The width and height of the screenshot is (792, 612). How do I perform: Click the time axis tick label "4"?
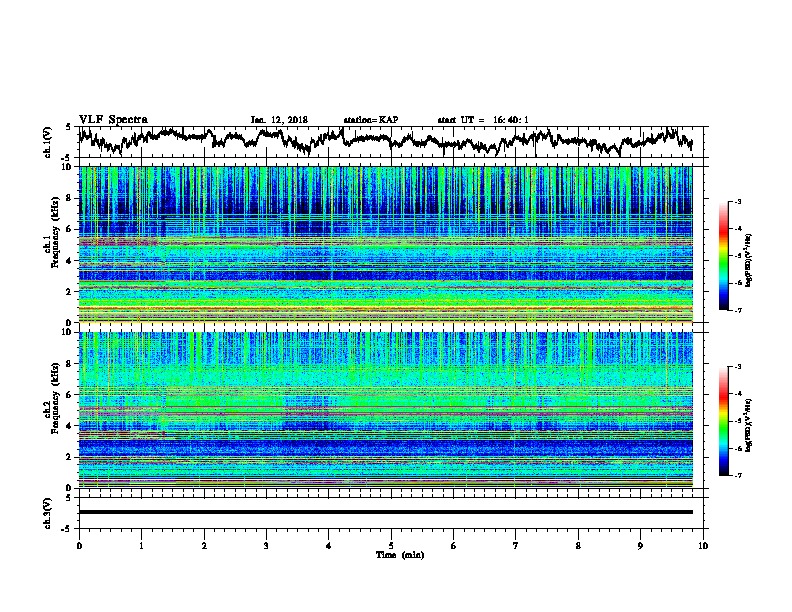329,546
